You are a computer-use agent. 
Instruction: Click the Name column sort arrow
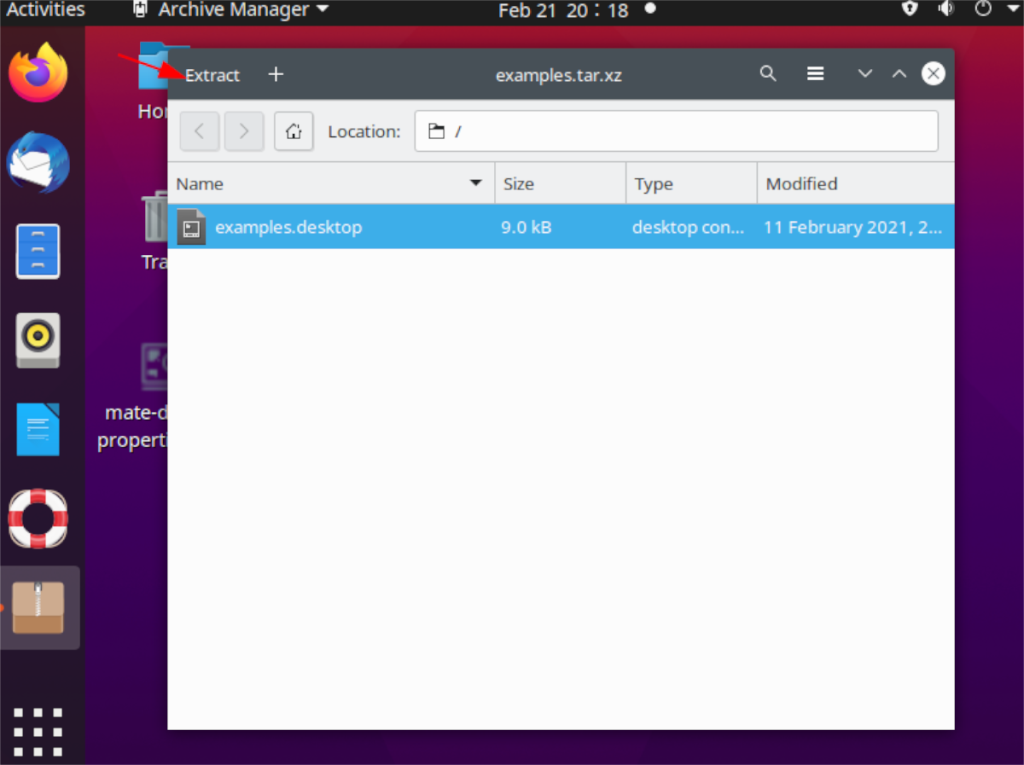click(x=475, y=183)
